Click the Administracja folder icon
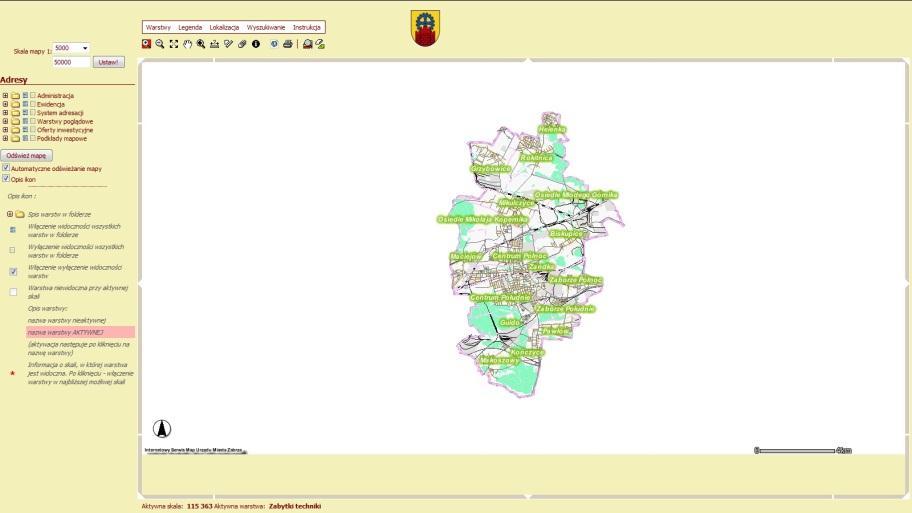The width and height of the screenshot is (912, 513). pos(16,95)
